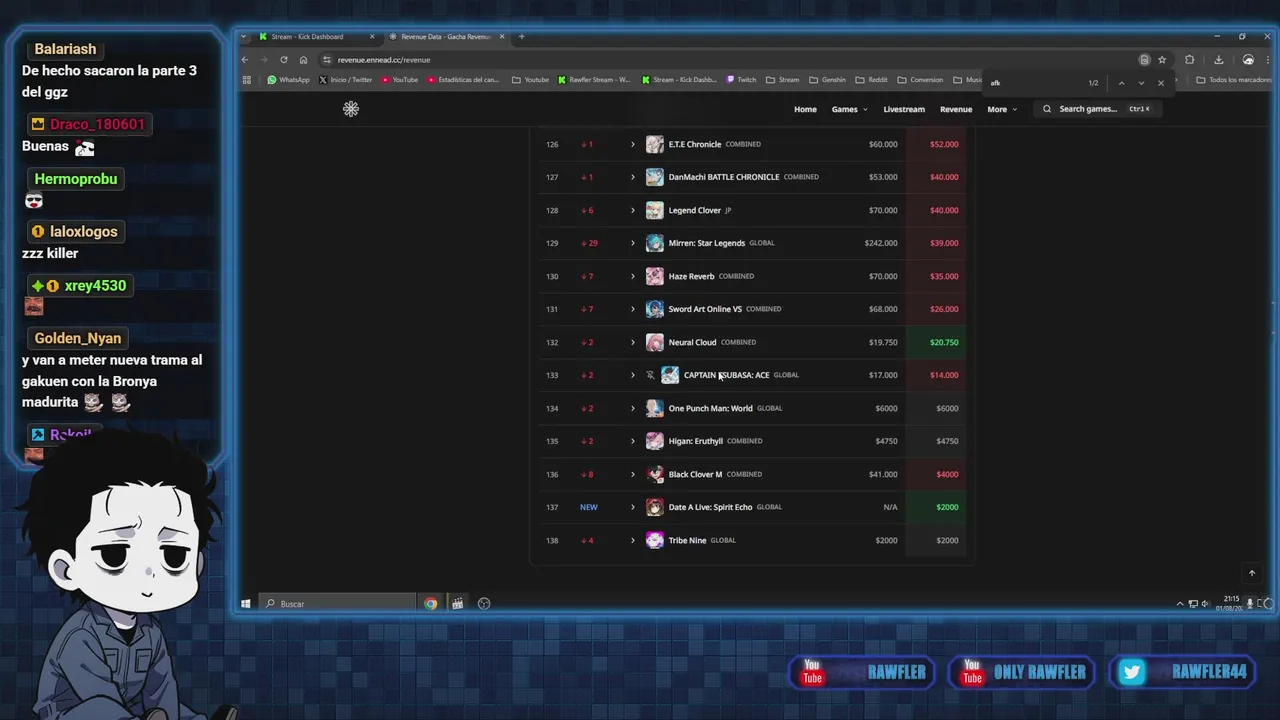Switch to Stream - Kick Dashboard tab

pos(314,37)
